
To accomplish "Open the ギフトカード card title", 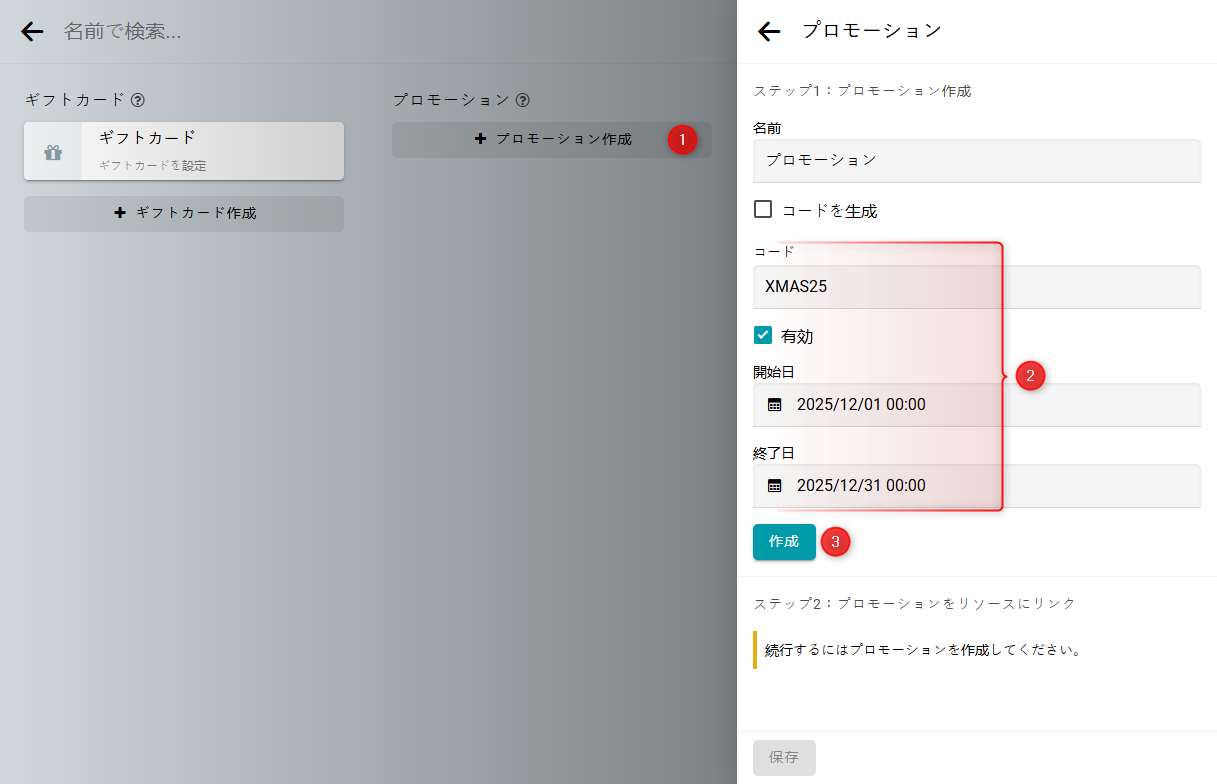I will [147, 138].
